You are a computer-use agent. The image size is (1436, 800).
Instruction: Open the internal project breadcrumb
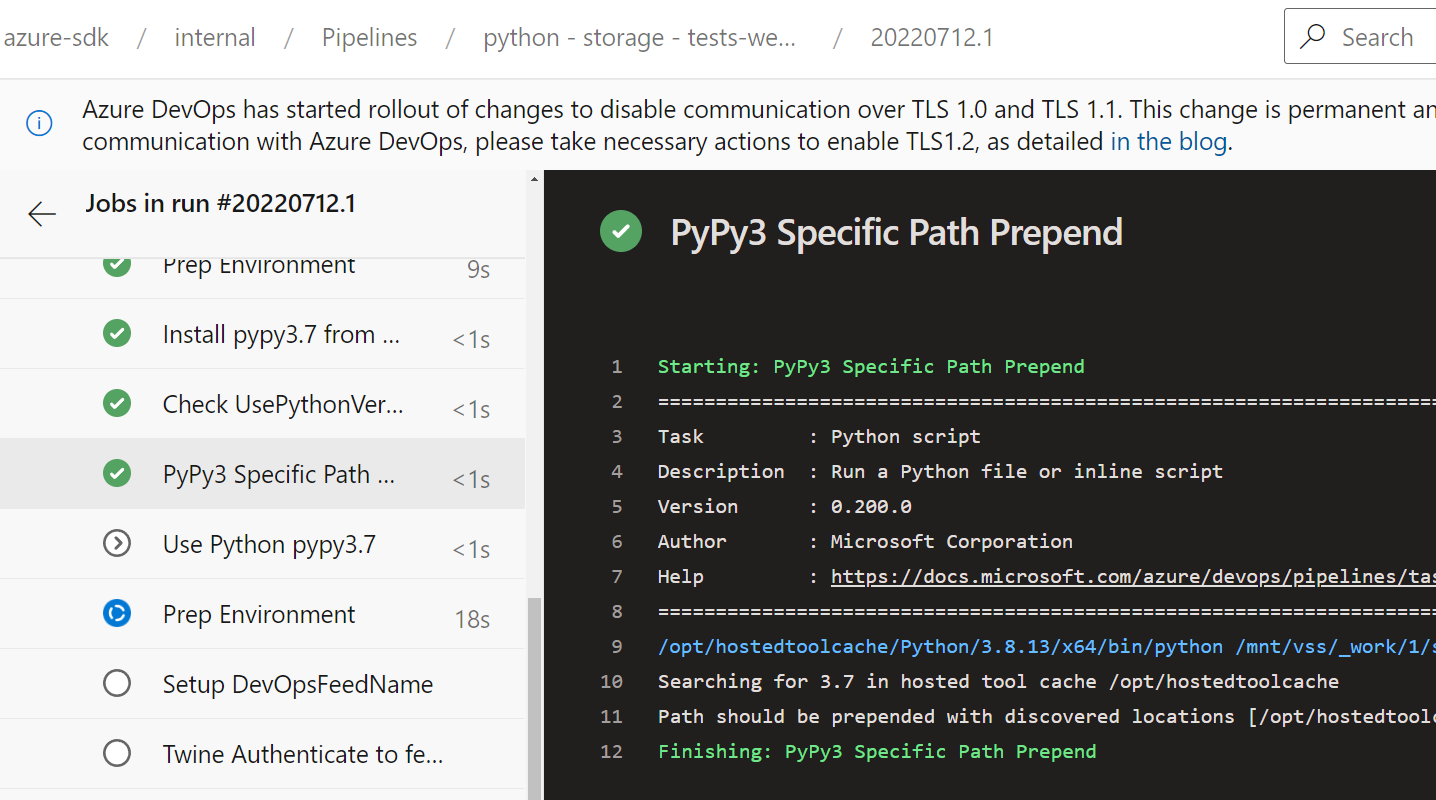click(215, 38)
